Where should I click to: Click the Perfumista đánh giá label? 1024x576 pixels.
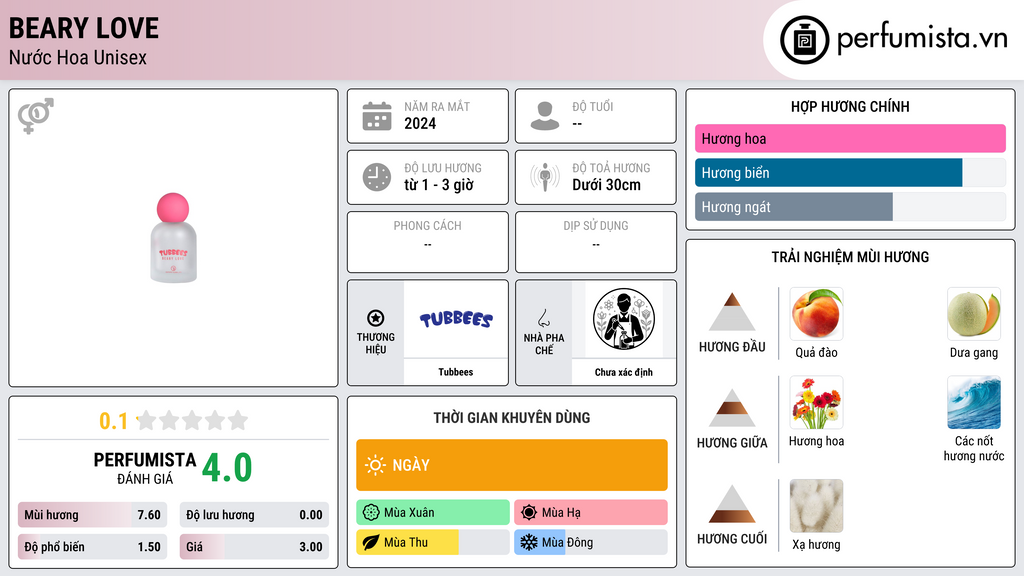[x=145, y=468]
